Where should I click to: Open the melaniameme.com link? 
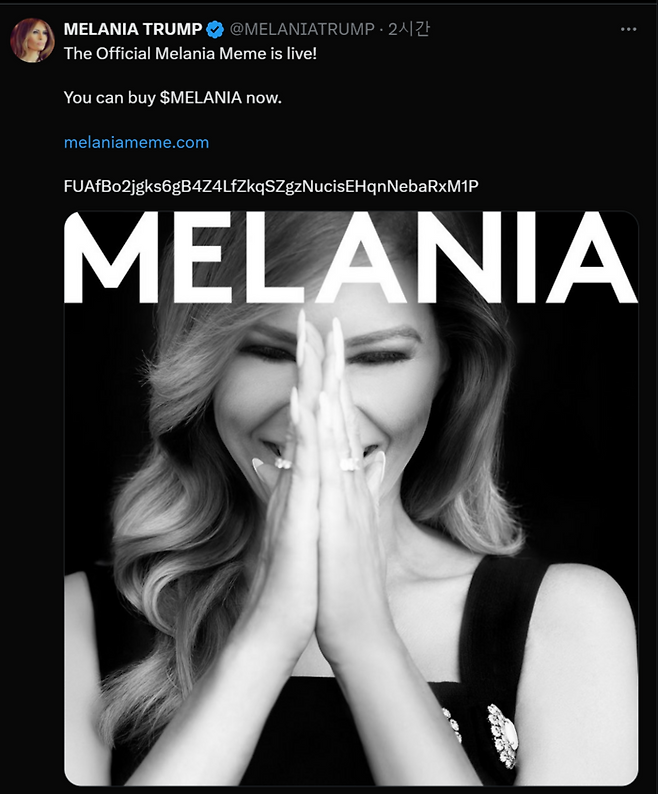tap(136, 142)
